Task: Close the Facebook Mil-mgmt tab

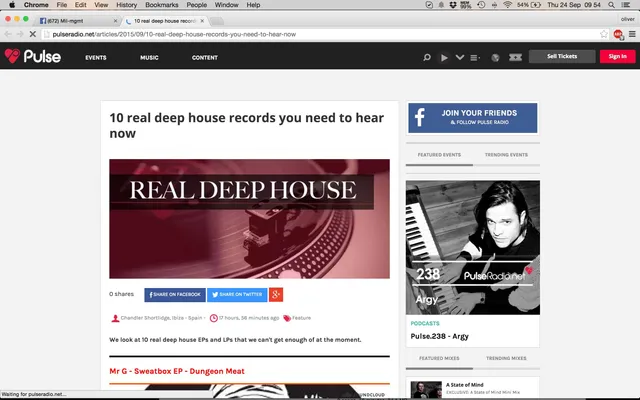Action: point(115,21)
